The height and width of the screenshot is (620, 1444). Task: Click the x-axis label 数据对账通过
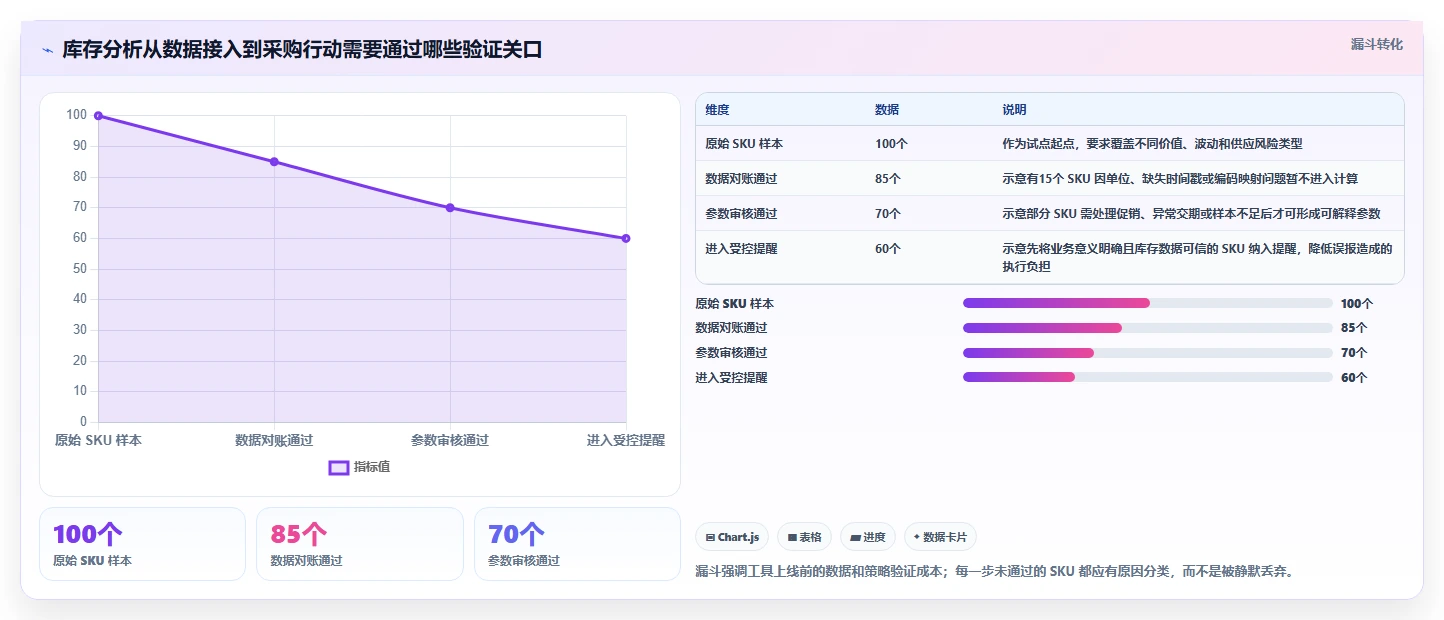pyautogui.click(x=274, y=440)
